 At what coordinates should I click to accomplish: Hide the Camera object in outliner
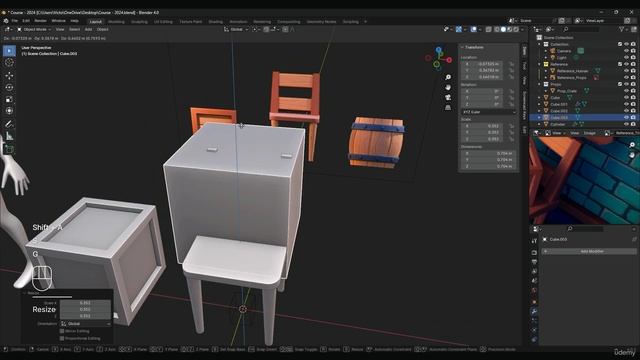626,51
